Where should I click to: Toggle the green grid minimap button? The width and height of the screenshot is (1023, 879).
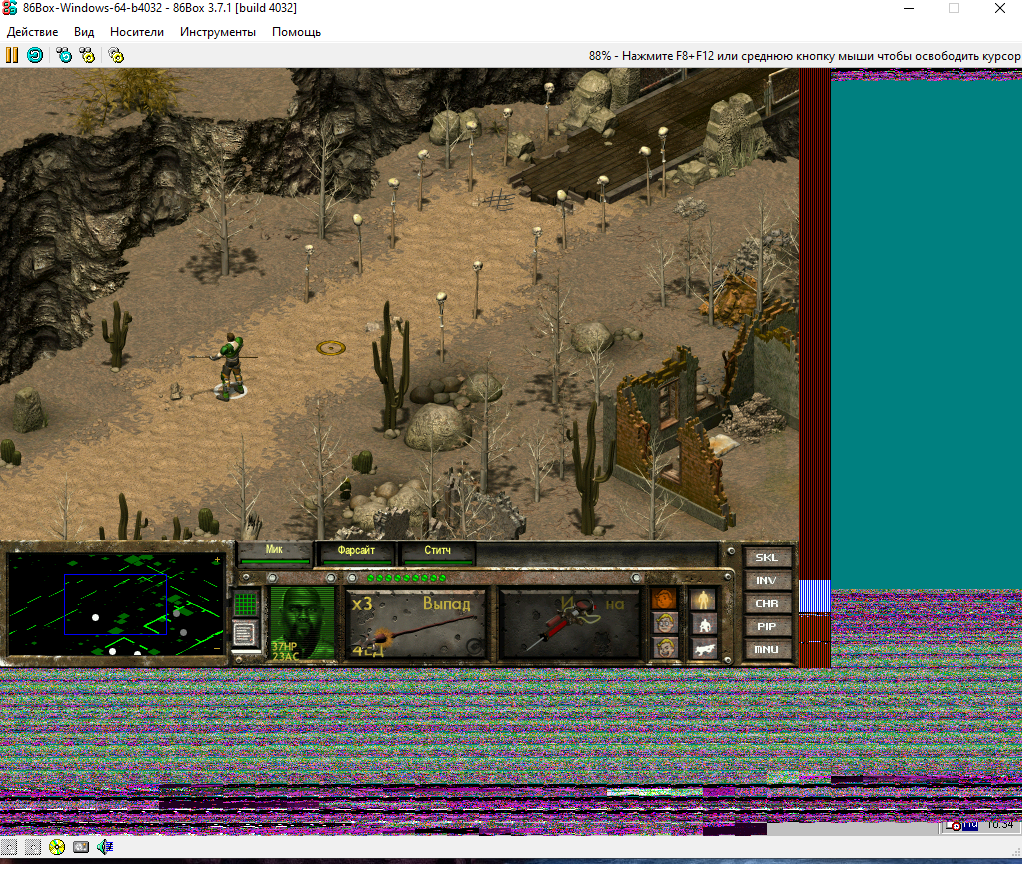(x=246, y=604)
